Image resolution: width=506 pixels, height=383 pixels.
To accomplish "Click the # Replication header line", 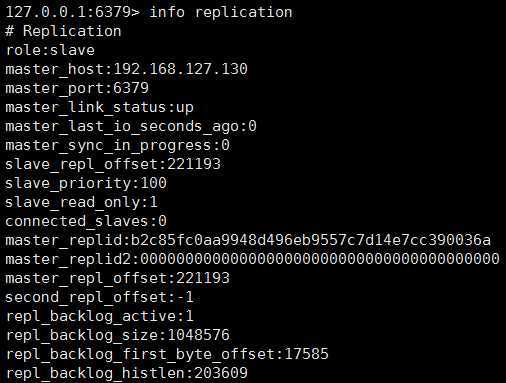I will point(63,32).
